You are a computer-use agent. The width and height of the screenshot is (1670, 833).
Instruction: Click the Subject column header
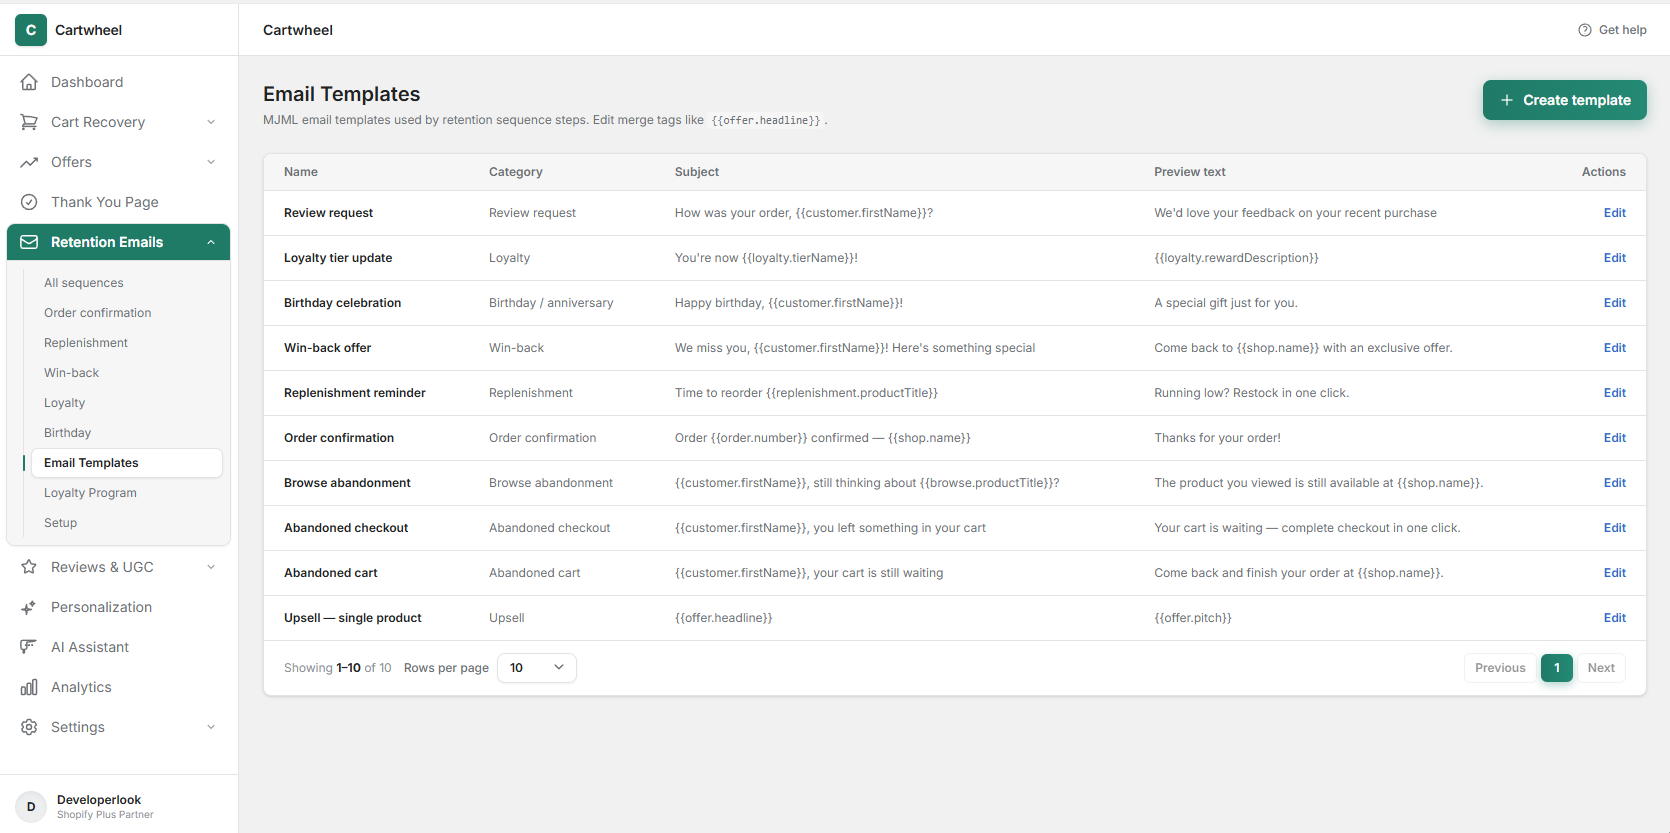[x=697, y=172]
